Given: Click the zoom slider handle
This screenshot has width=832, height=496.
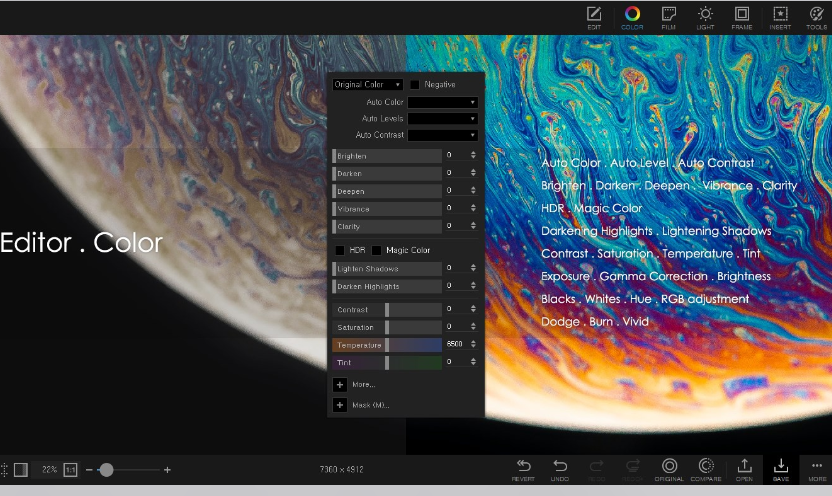Looking at the screenshot, I should pyautogui.click(x=106, y=469).
